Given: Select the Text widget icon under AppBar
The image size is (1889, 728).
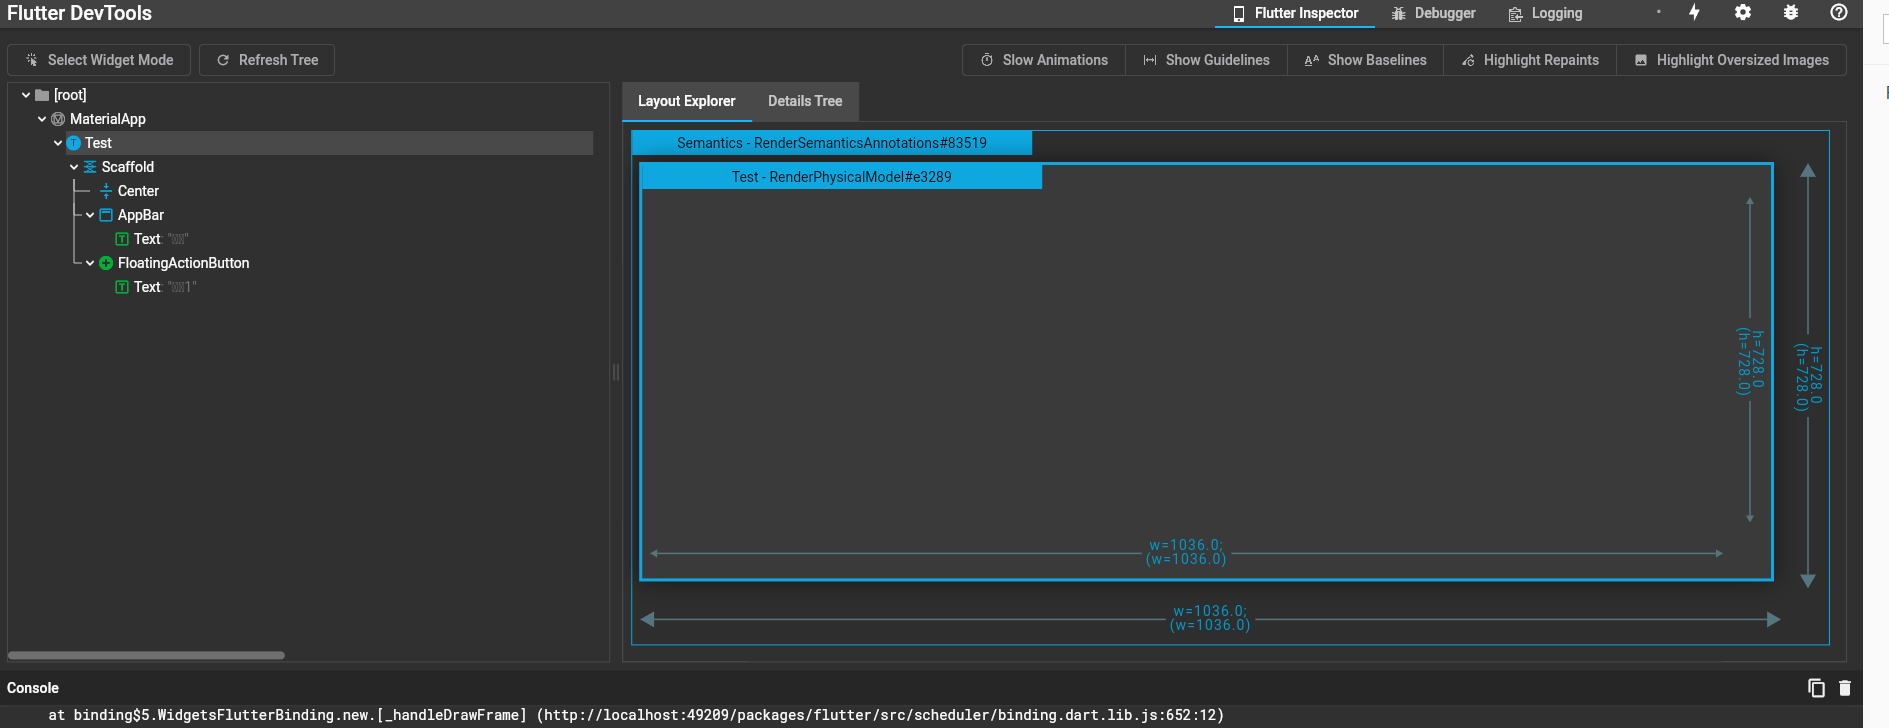Looking at the screenshot, I should tap(122, 239).
